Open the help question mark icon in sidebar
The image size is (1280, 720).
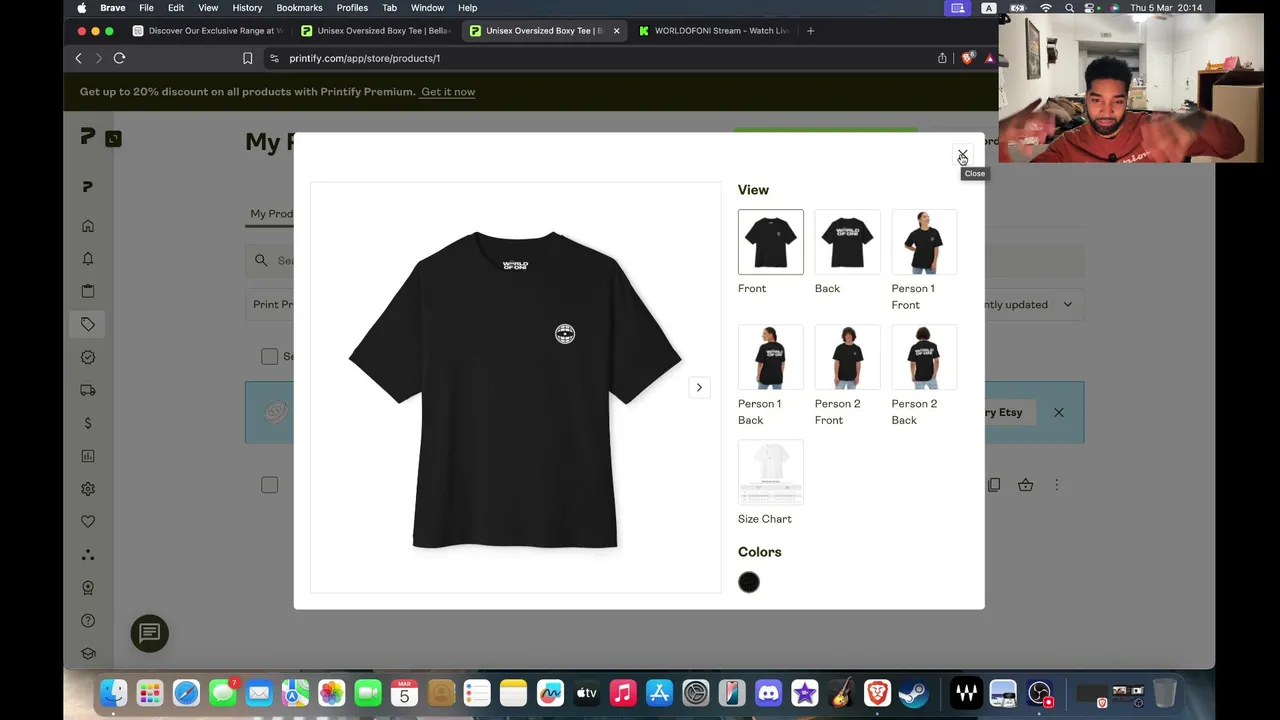pyautogui.click(x=88, y=621)
